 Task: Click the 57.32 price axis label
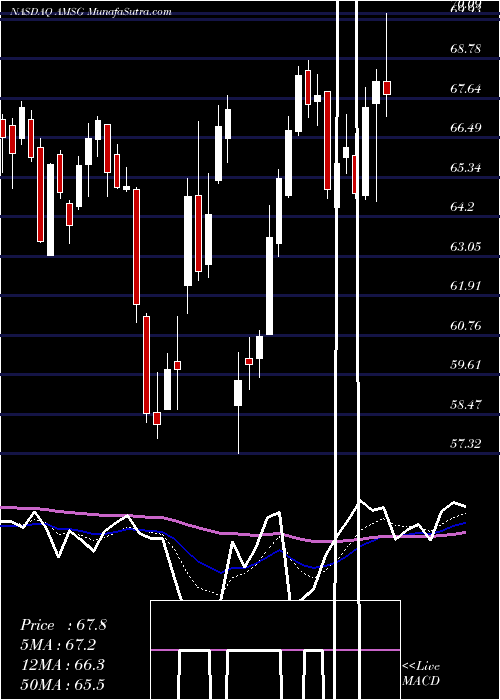466,444
